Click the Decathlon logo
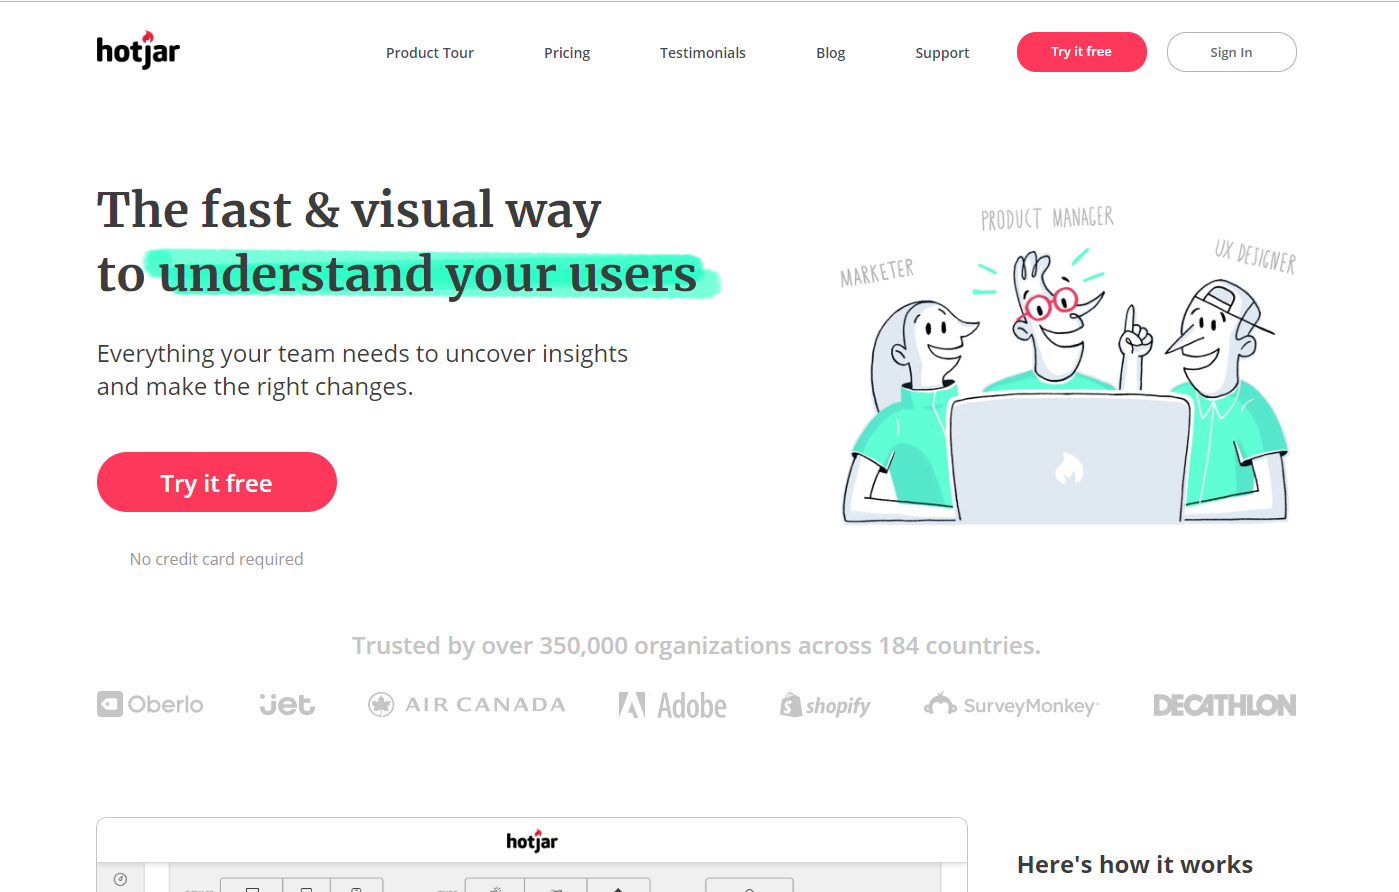This screenshot has height=892, width=1399. coord(1225,705)
